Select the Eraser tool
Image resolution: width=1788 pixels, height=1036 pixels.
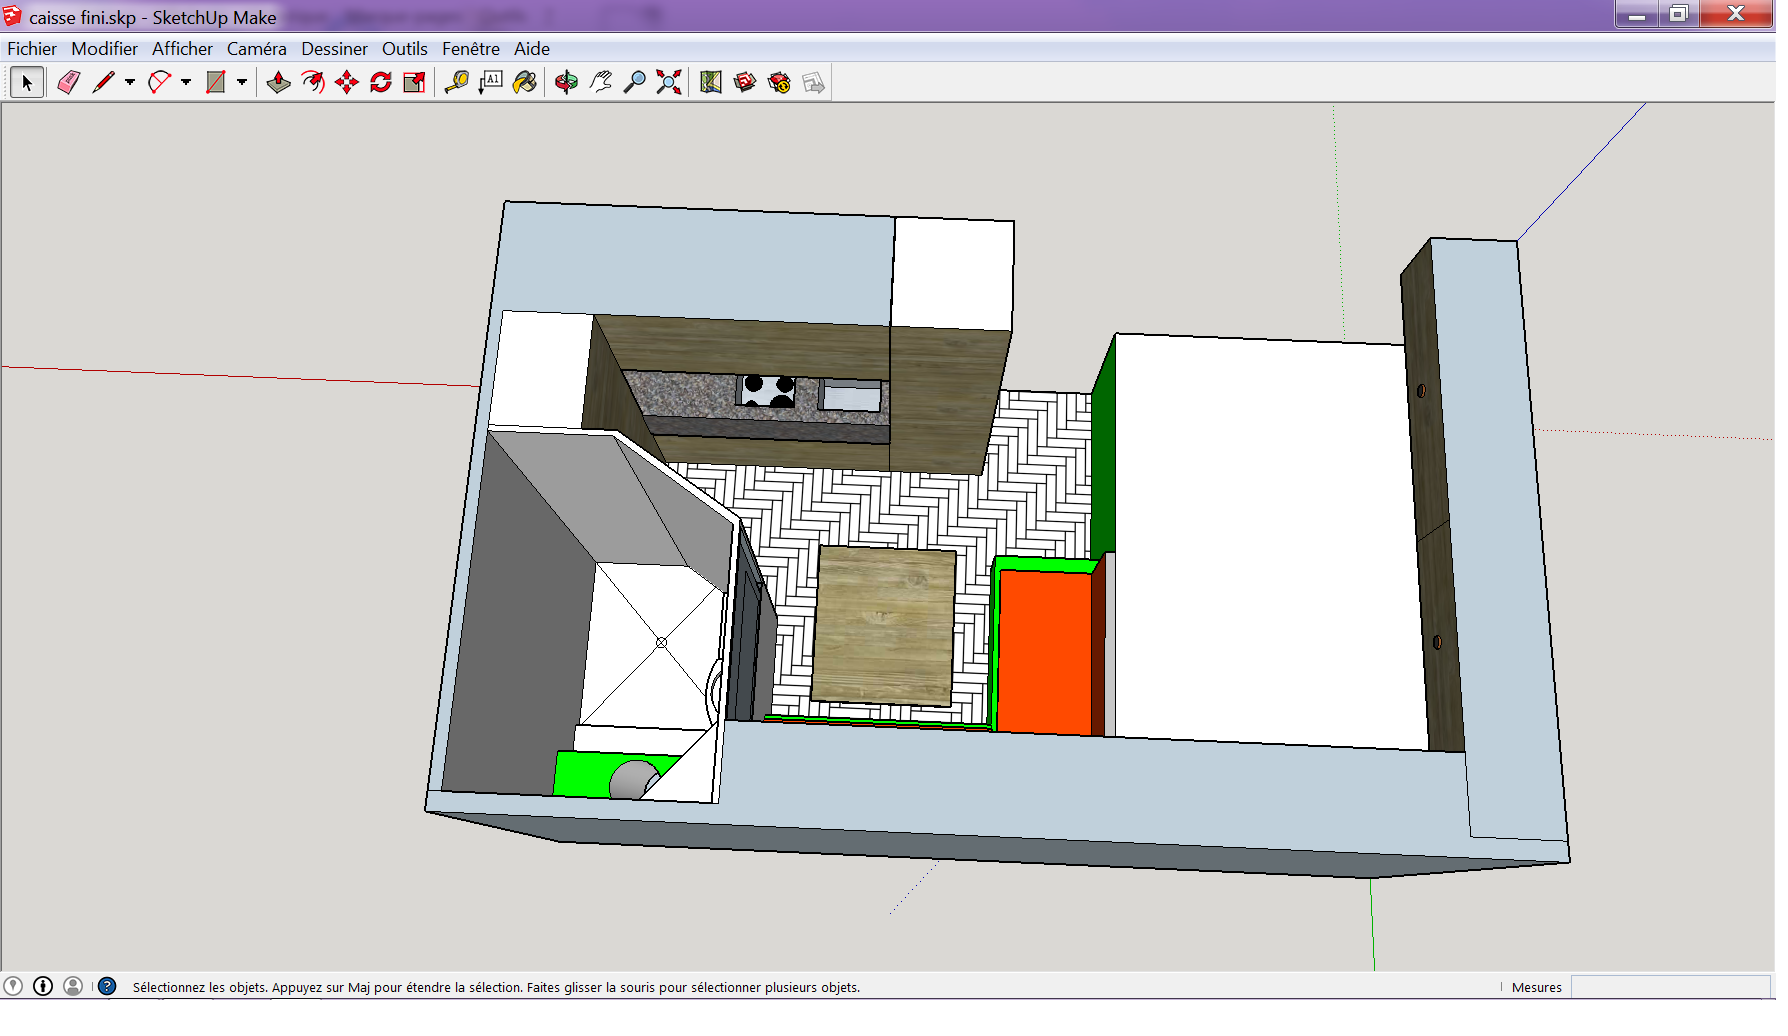pos(68,83)
